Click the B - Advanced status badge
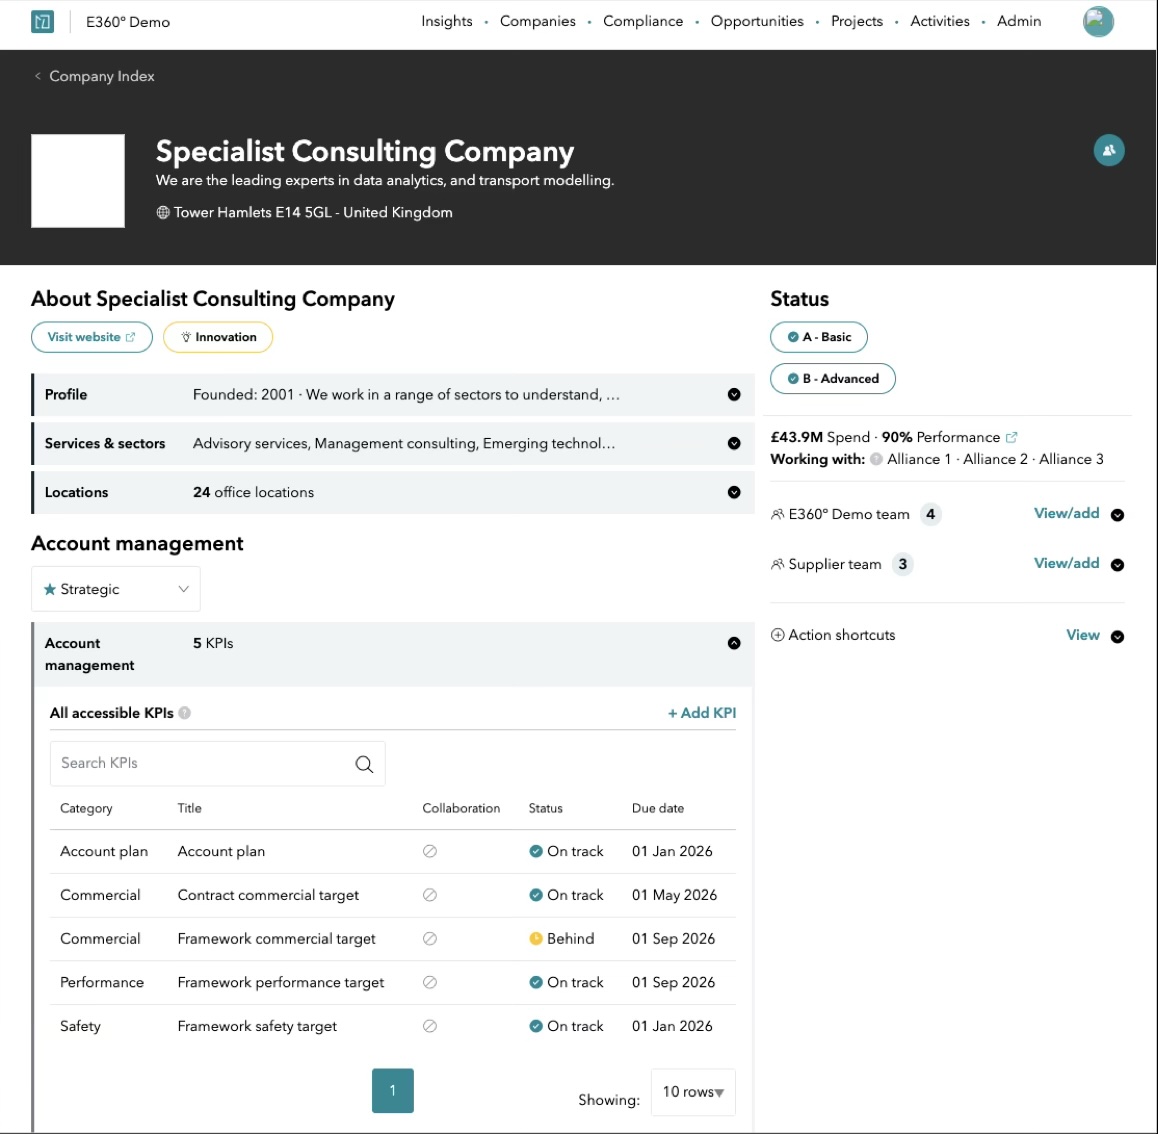Viewport: 1158px width, 1134px height. [832, 379]
